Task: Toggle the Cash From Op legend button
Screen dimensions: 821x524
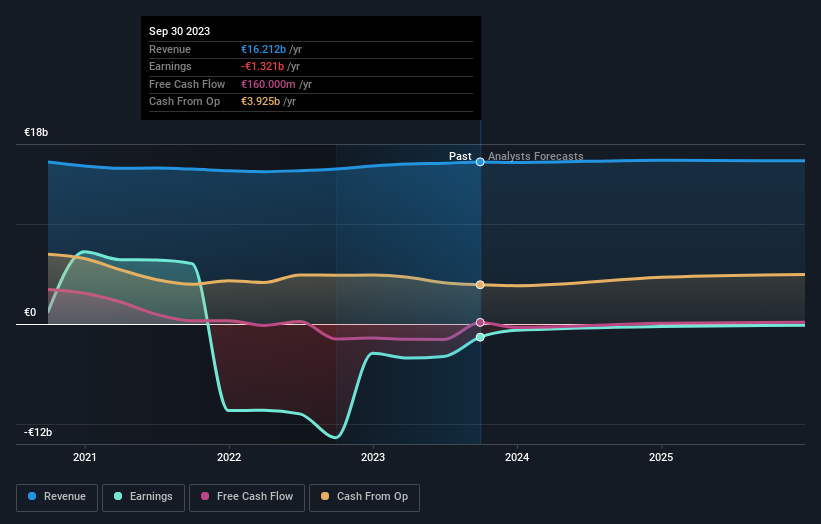Action: click(x=364, y=497)
